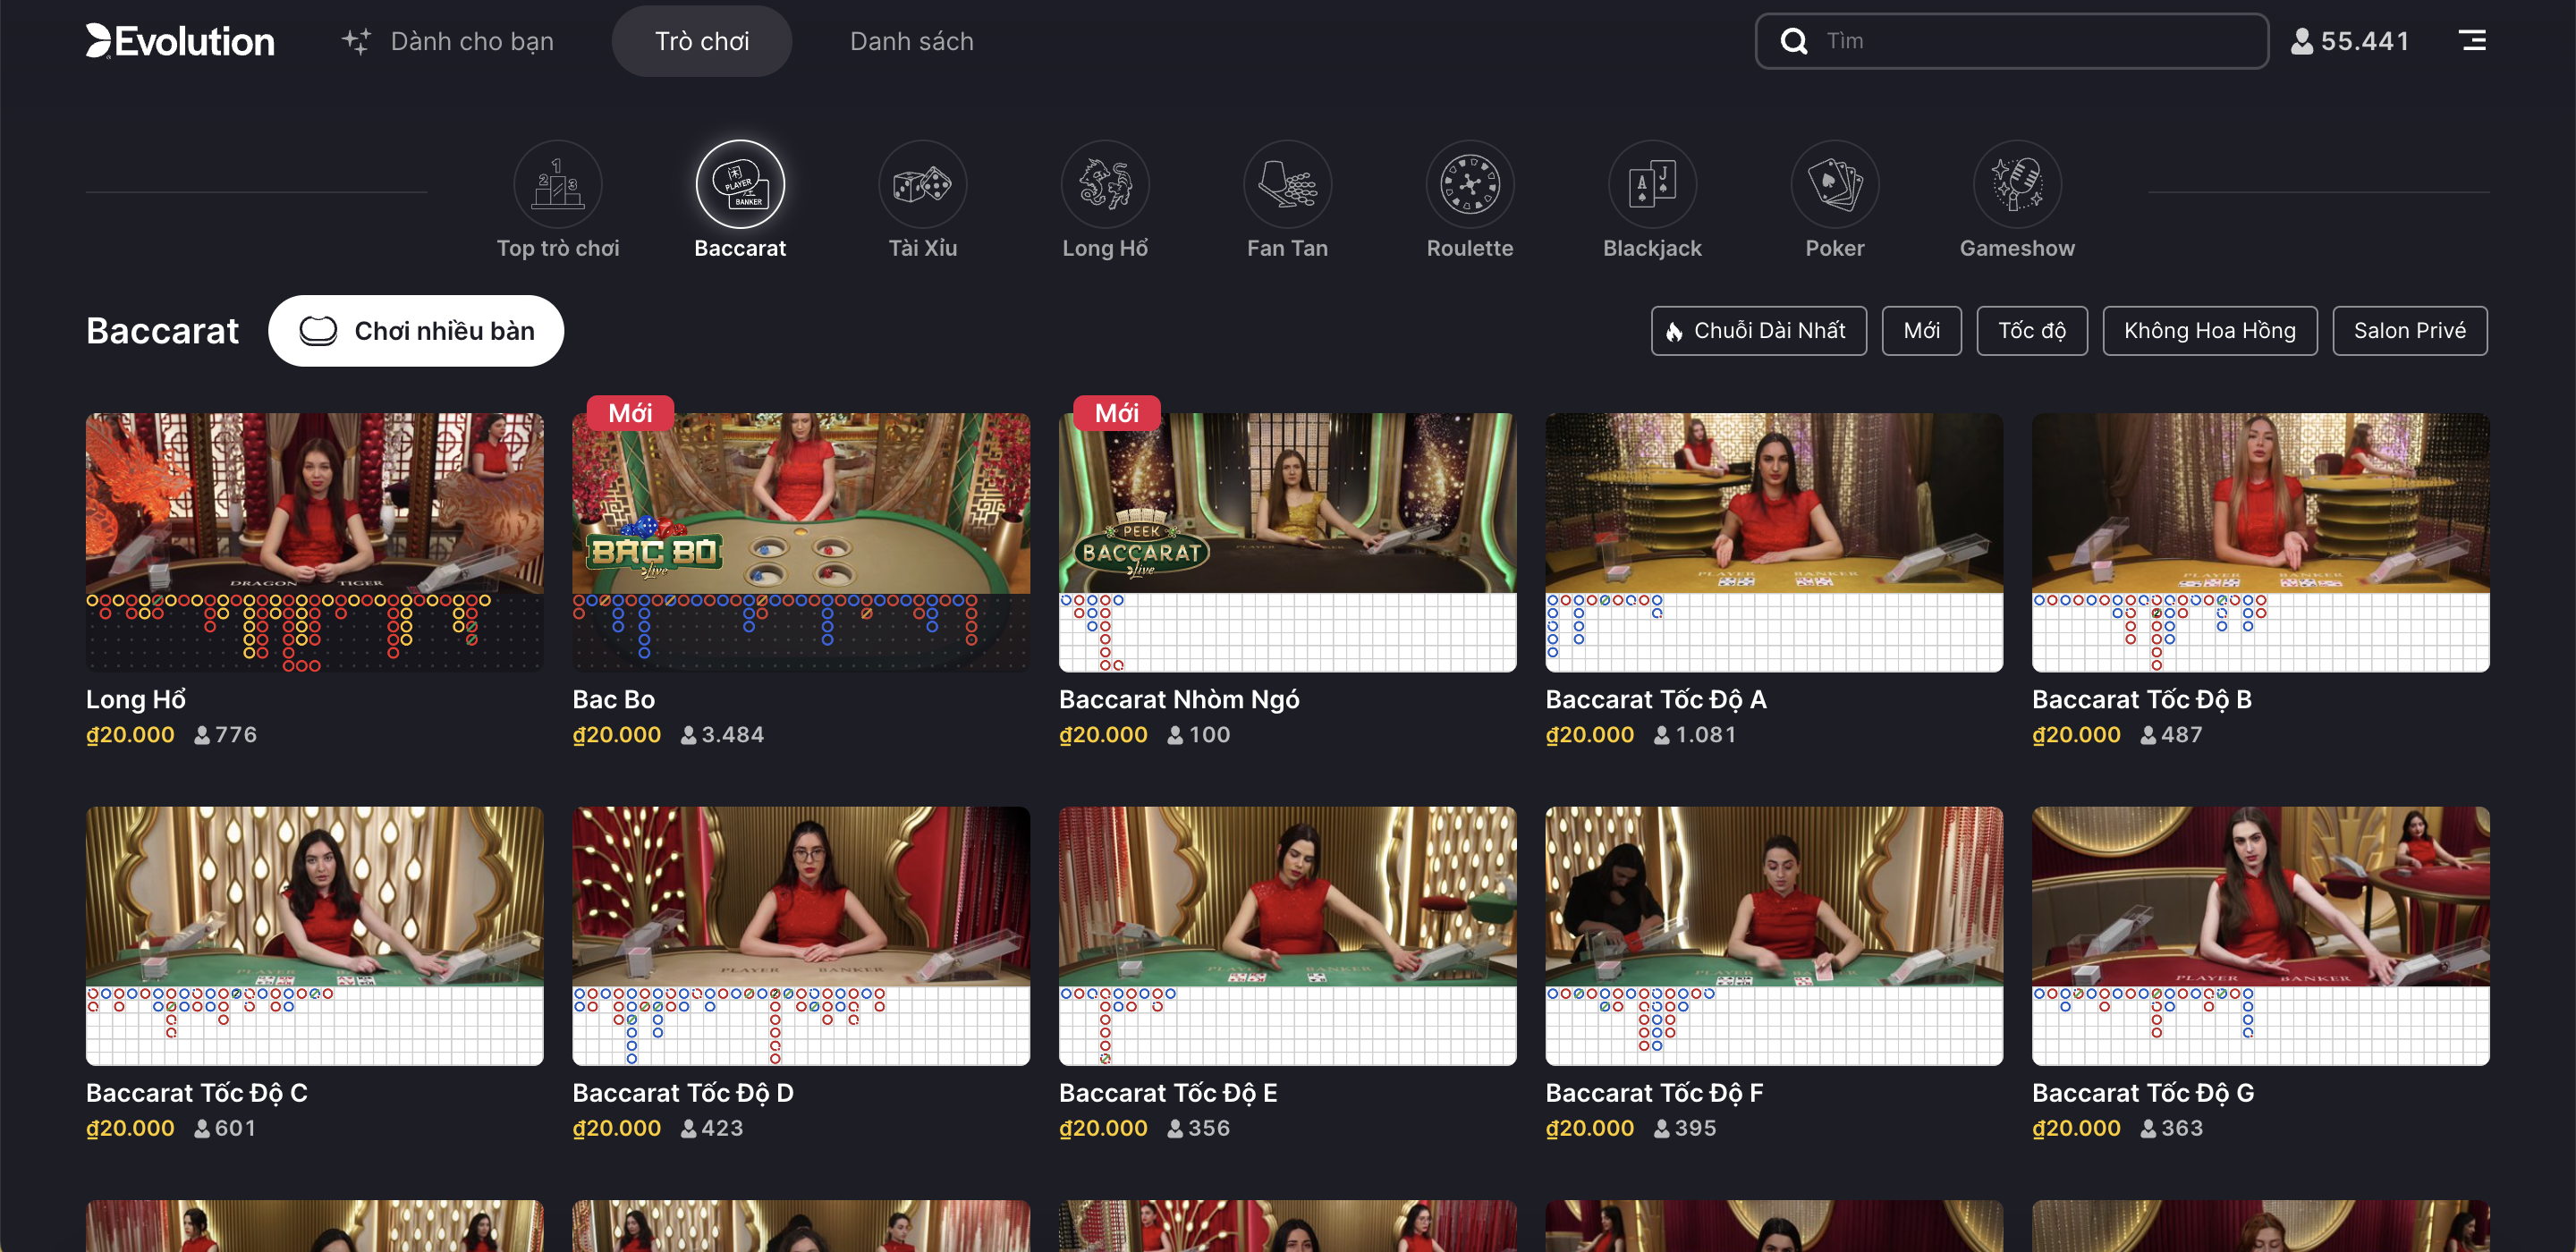Click the Mới badge on Baccarat Nhòm Ngó
Screen dimensions: 2576x1252
coord(1117,413)
